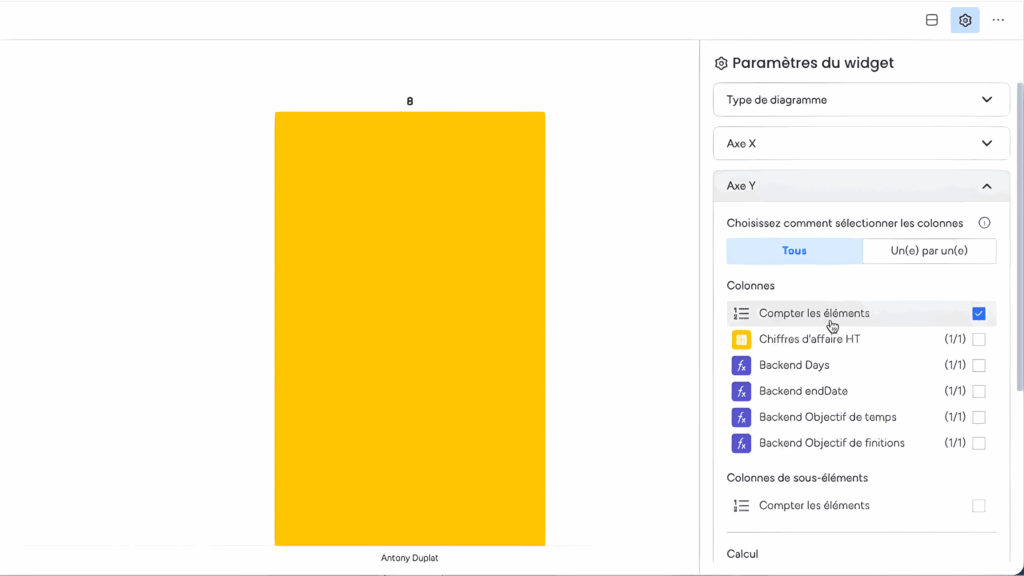Click the info icon beside column selection
Viewport: 1024px width, 576px height.
[x=984, y=223]
